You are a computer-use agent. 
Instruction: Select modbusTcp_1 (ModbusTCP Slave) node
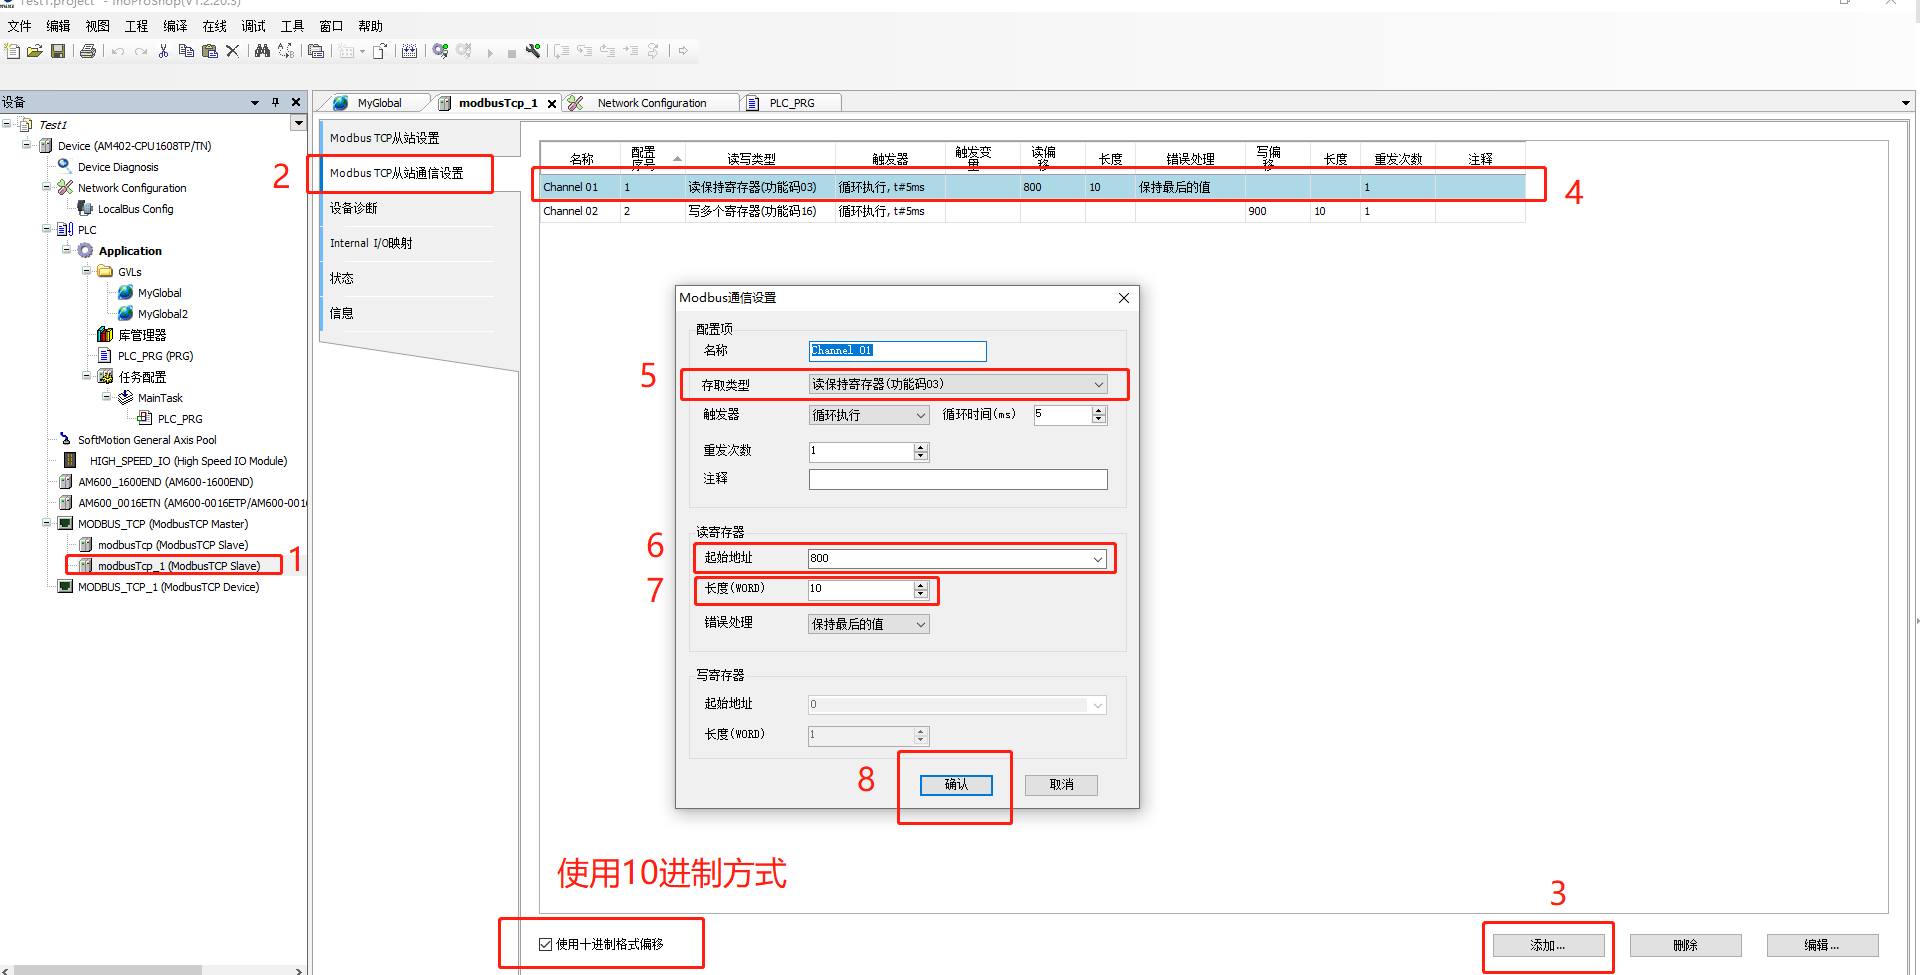pos(178,566)
